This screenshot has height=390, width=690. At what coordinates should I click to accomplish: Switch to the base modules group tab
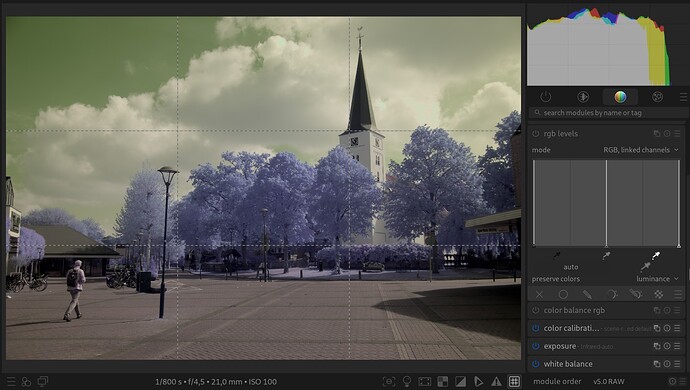[x=583, y=97]
